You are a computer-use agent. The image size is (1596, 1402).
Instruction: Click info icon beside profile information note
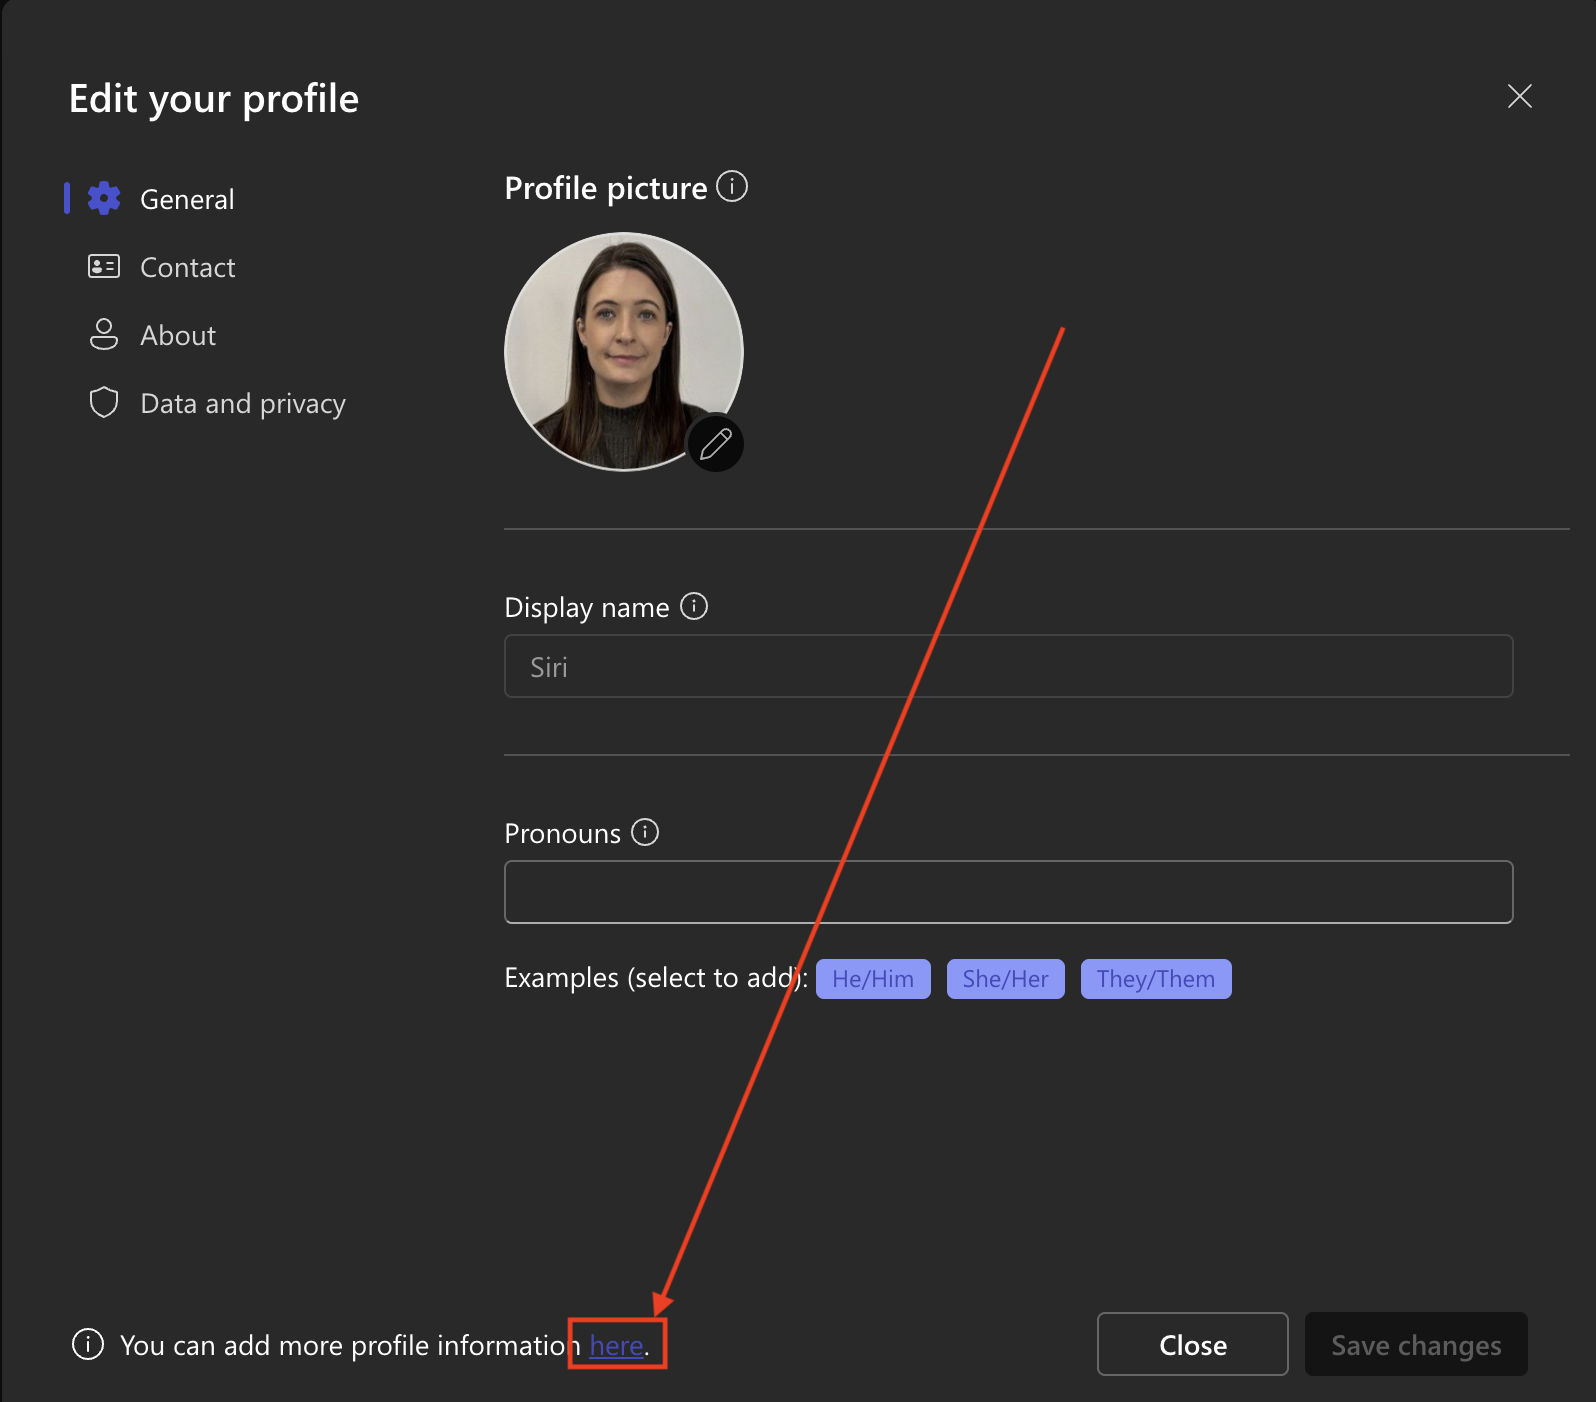point(88,1345)
